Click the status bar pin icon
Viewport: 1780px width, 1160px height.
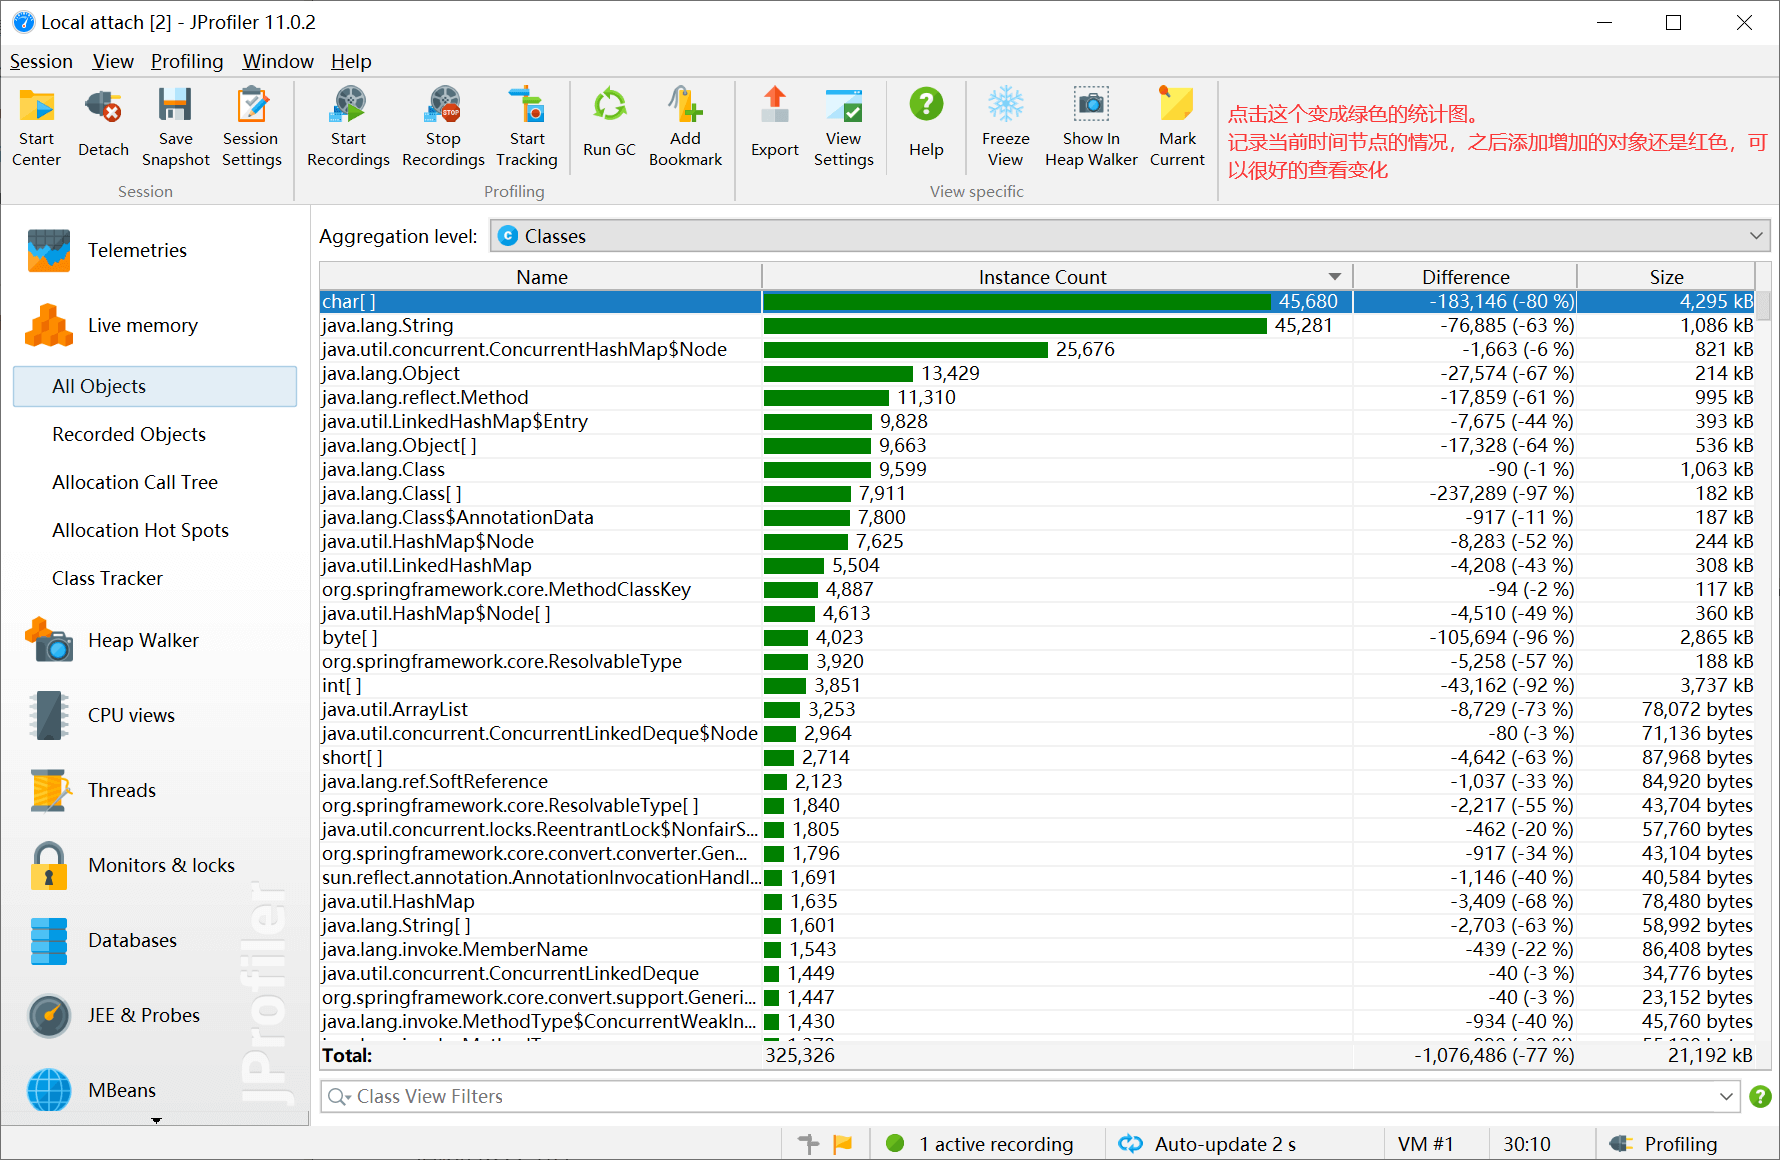[x=808, y=1144]
